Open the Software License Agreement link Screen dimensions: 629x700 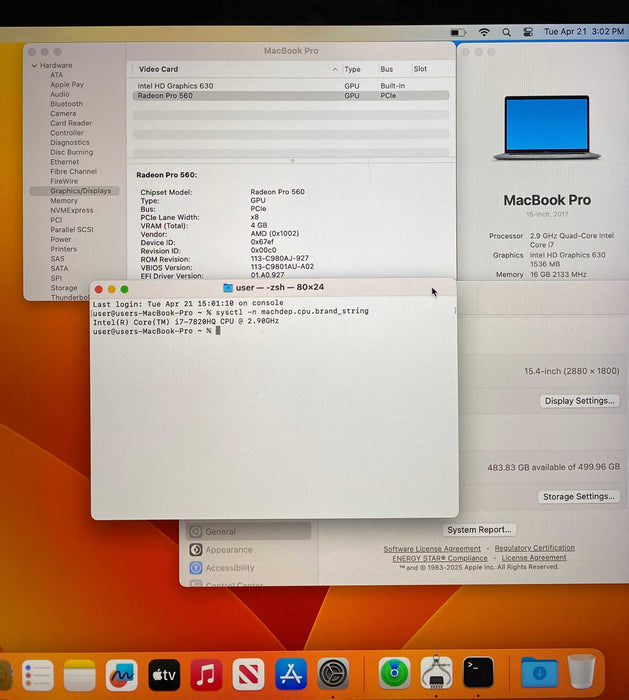click(x=432, y=549)
